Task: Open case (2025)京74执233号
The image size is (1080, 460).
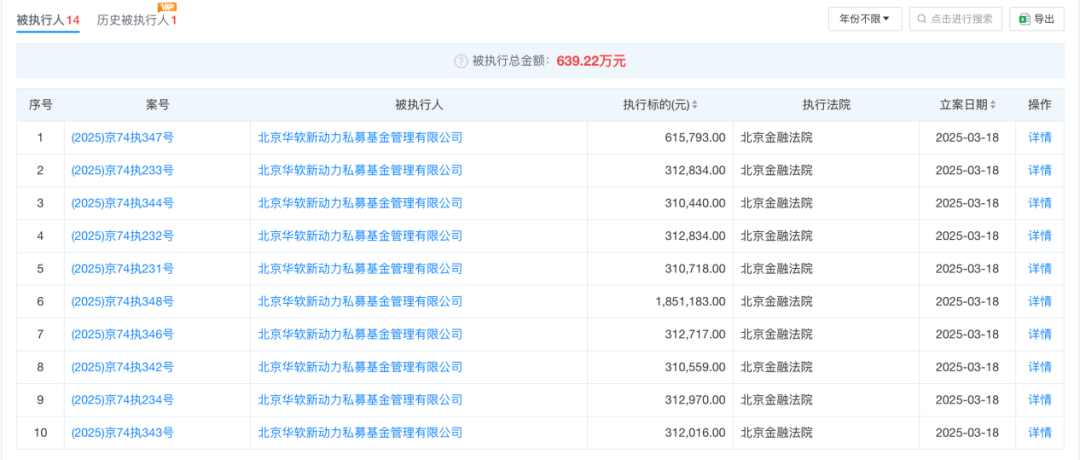Action: tap(123, 170)
